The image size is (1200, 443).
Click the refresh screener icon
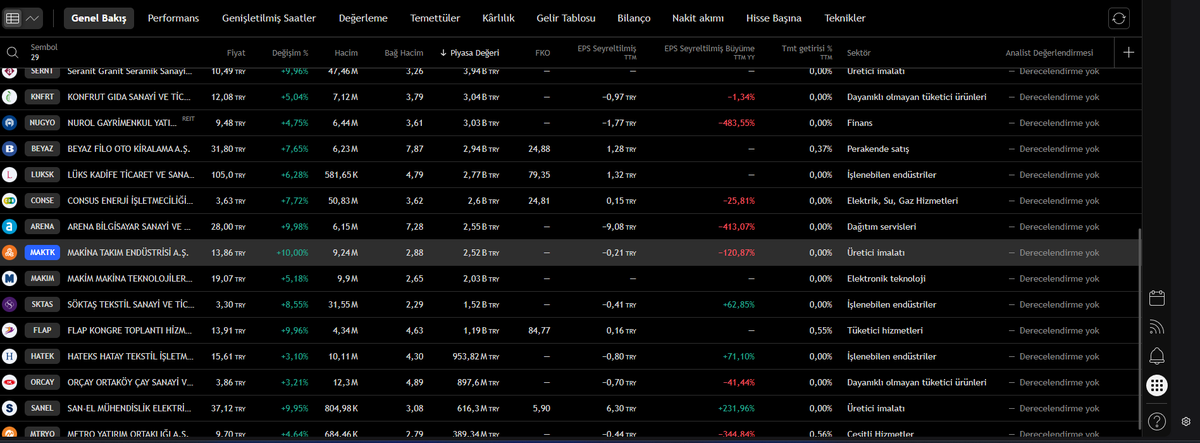coord(1119,18)
